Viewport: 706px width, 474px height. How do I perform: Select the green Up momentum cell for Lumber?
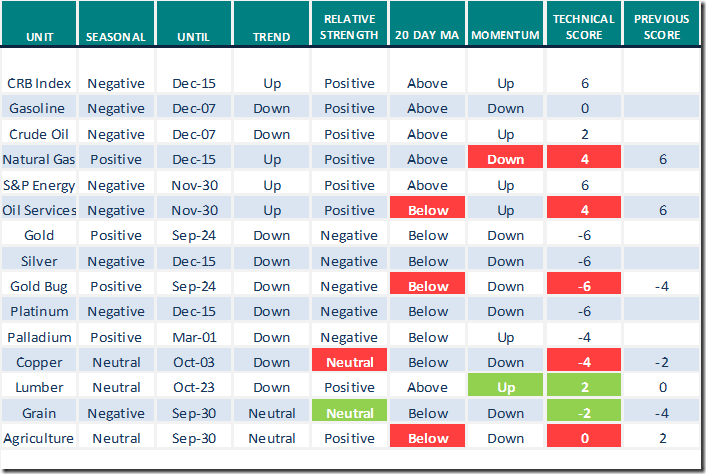pyautogui.click(x=506, y=387)
